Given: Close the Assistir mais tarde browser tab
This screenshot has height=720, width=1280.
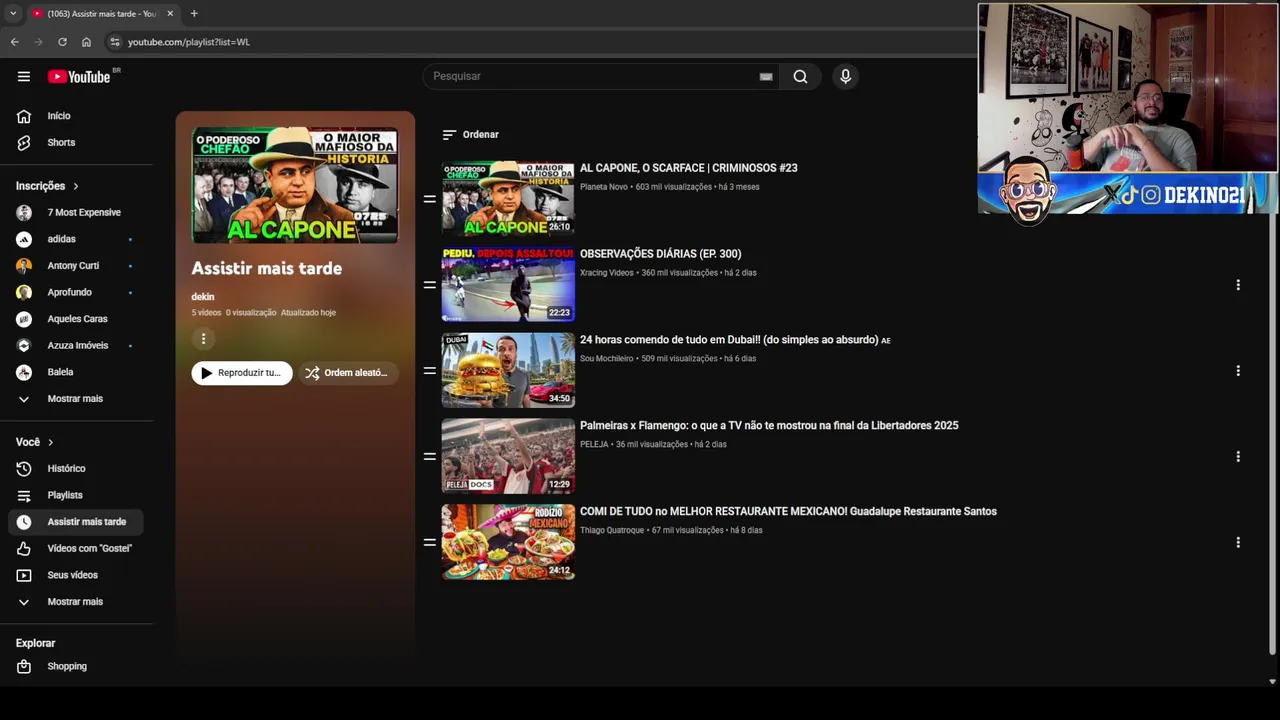Looking at the screenshot, I should 170,14.
